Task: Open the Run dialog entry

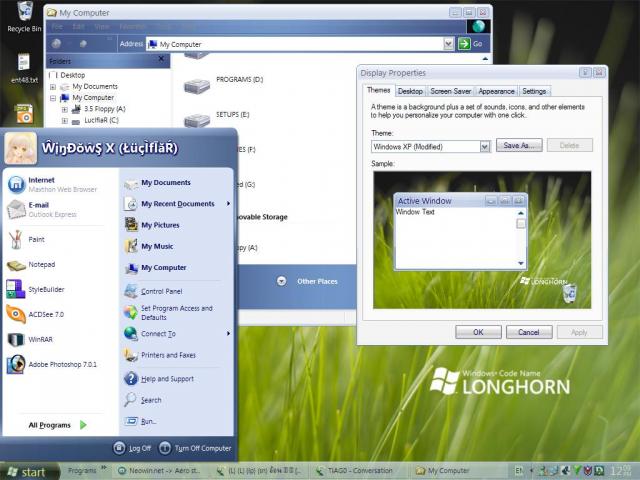Action: pyautogui.click(x=140, y=421)
